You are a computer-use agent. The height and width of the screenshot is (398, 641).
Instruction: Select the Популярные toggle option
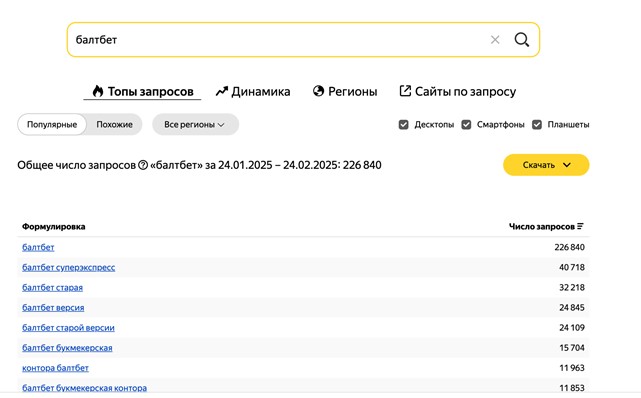(52, 124)
